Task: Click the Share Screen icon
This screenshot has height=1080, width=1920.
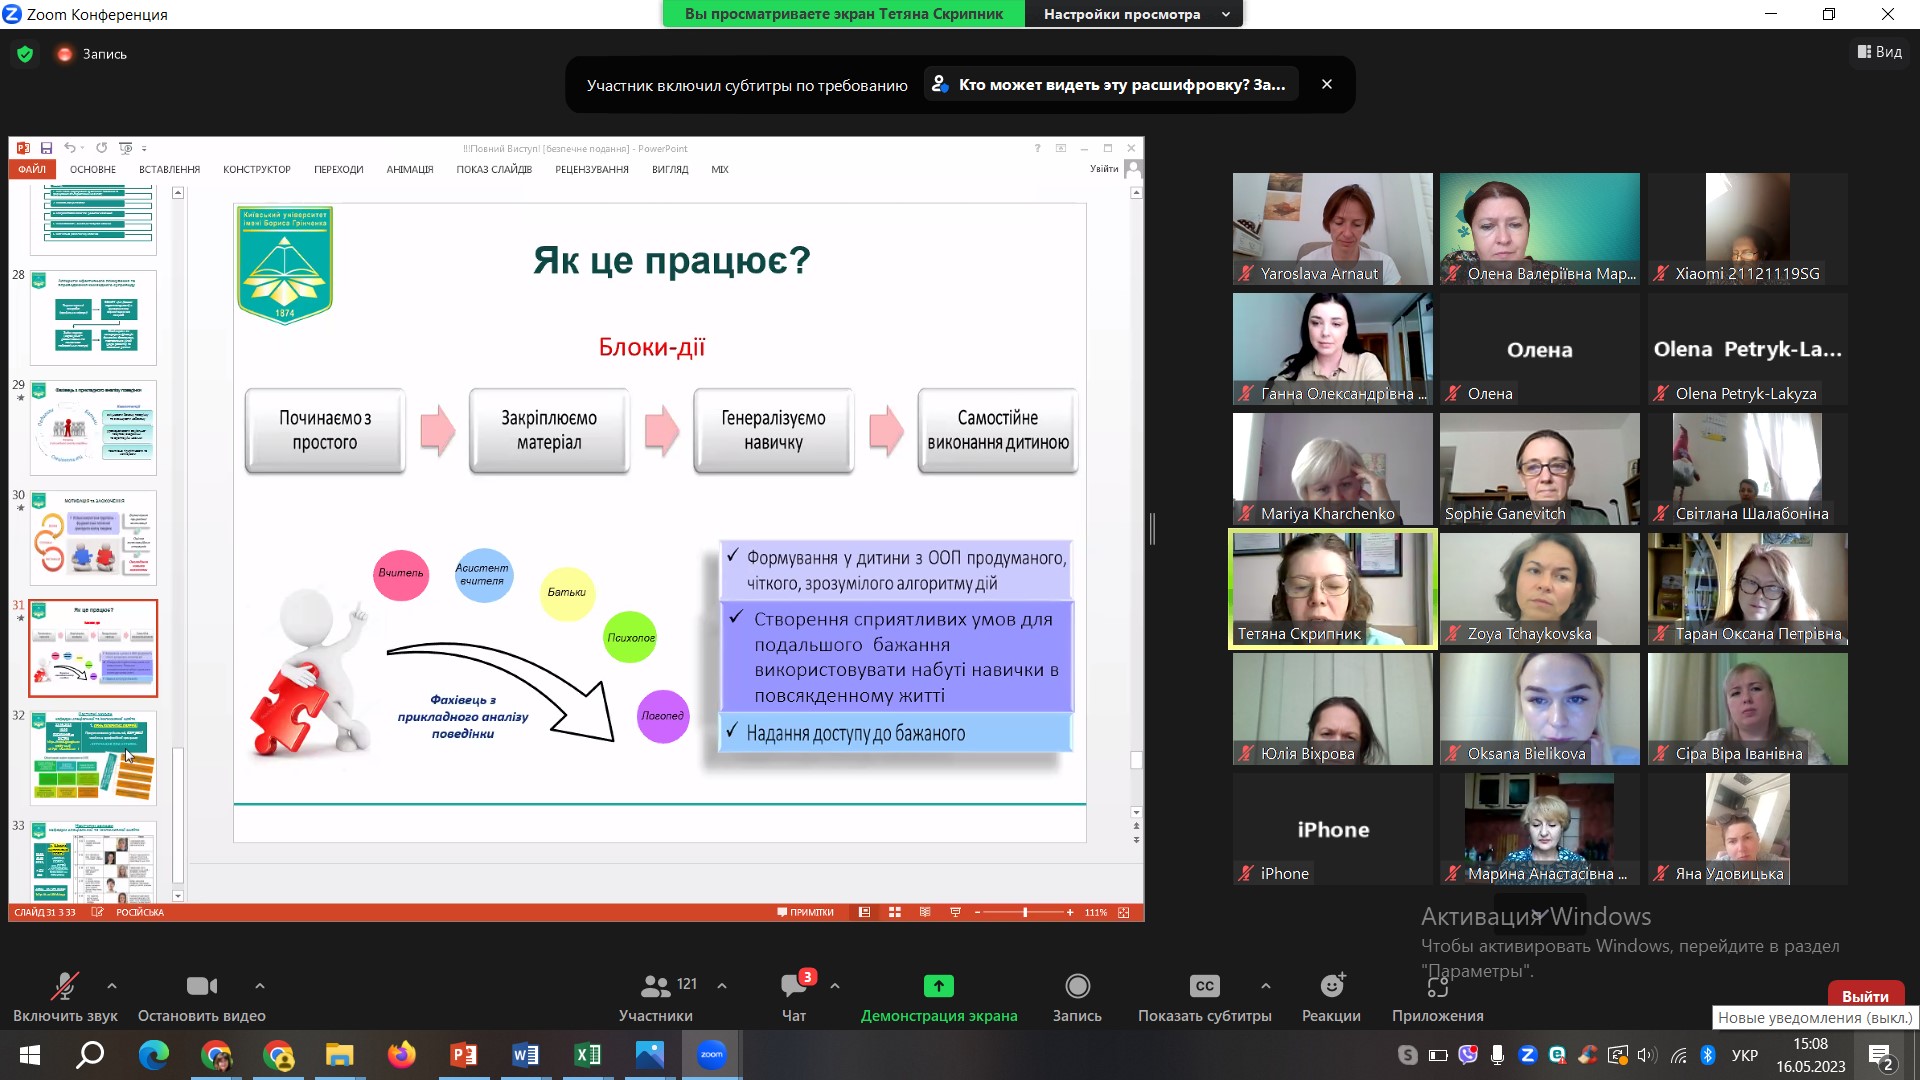Action: pos(938,987)
